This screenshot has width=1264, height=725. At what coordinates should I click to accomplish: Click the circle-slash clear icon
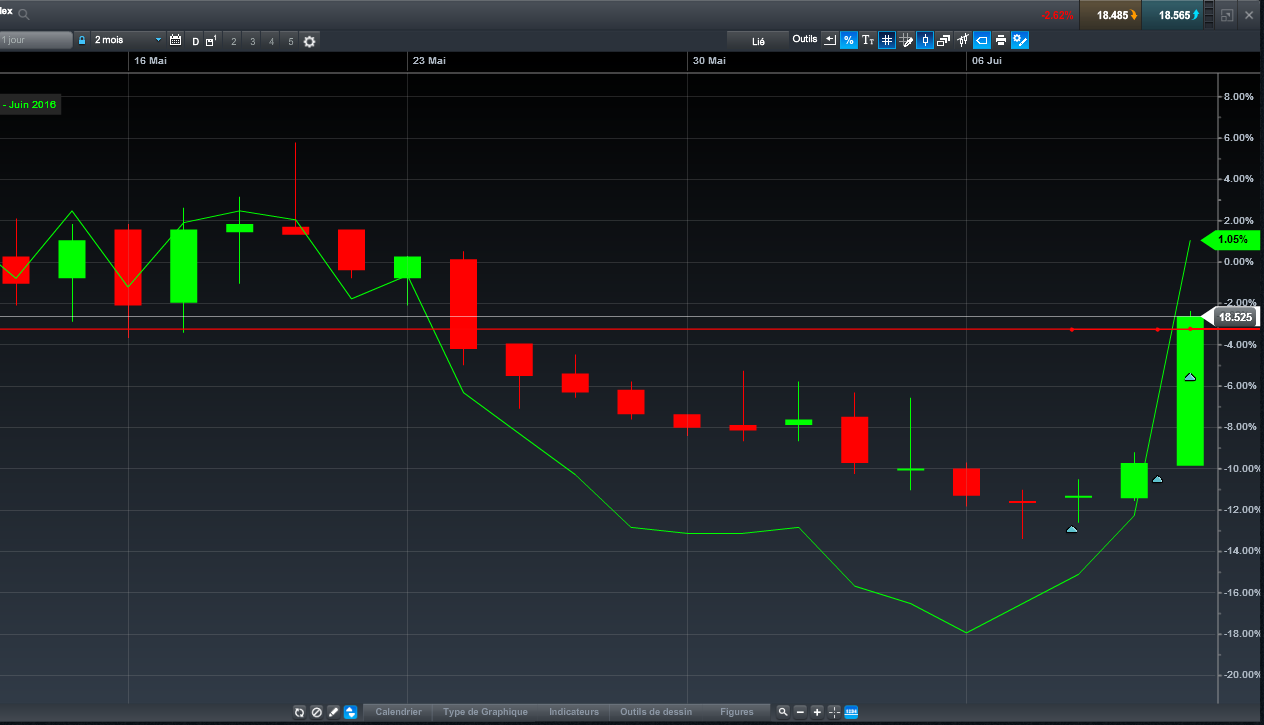pos(316,712)
